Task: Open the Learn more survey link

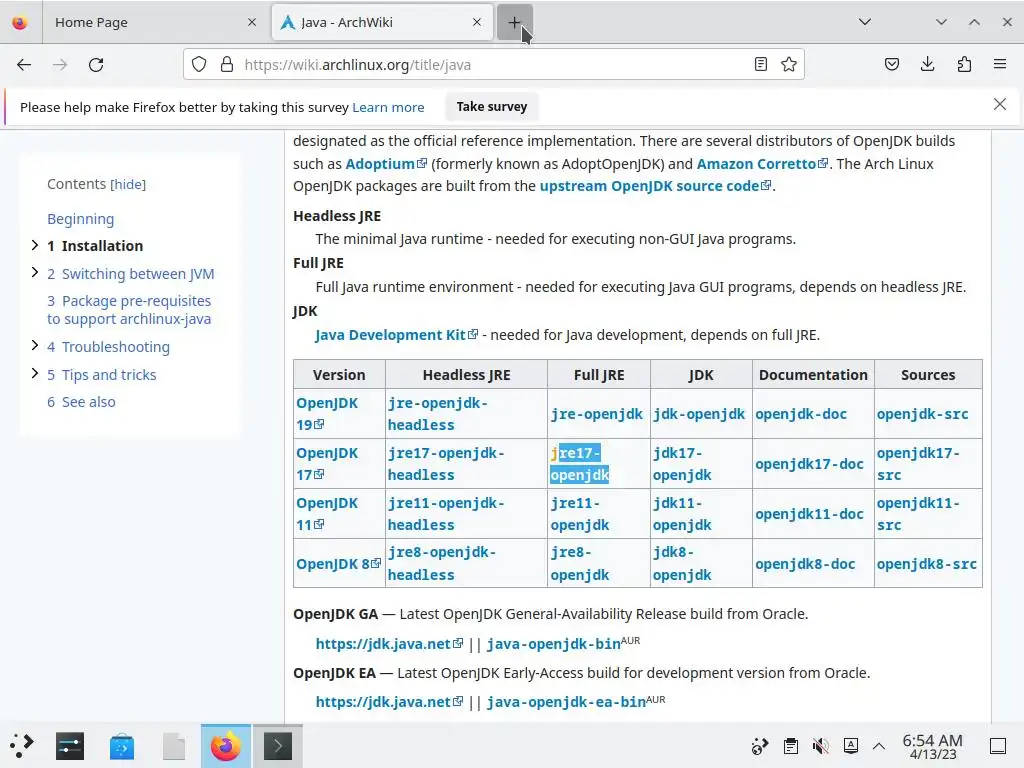Action: click(388, 107)
